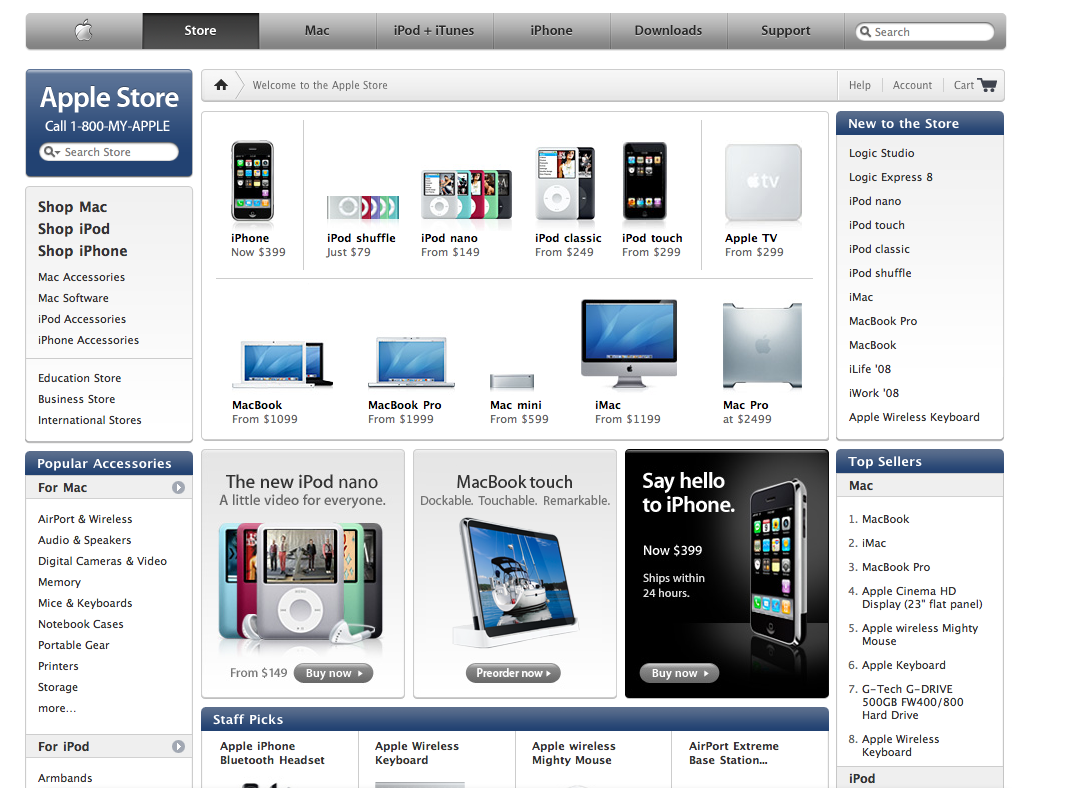This screenshot has width=1074, height=788.
Task: Click the Mac Pro tower image
Action: [762, 346]
